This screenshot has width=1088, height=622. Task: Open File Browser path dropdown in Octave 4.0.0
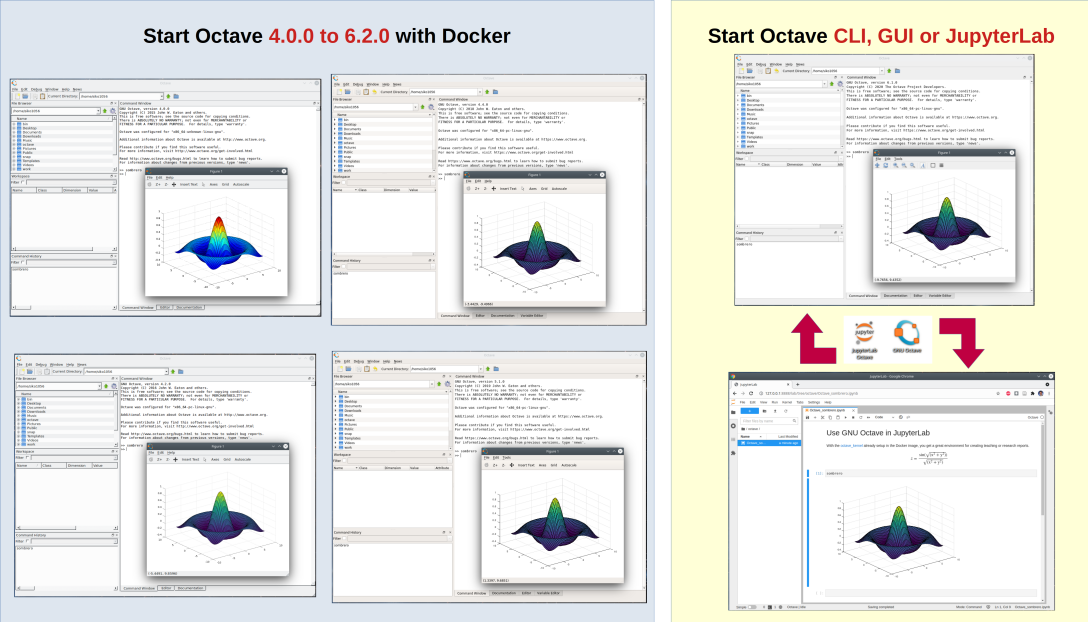pyautogui.click(x=99, y=110)
